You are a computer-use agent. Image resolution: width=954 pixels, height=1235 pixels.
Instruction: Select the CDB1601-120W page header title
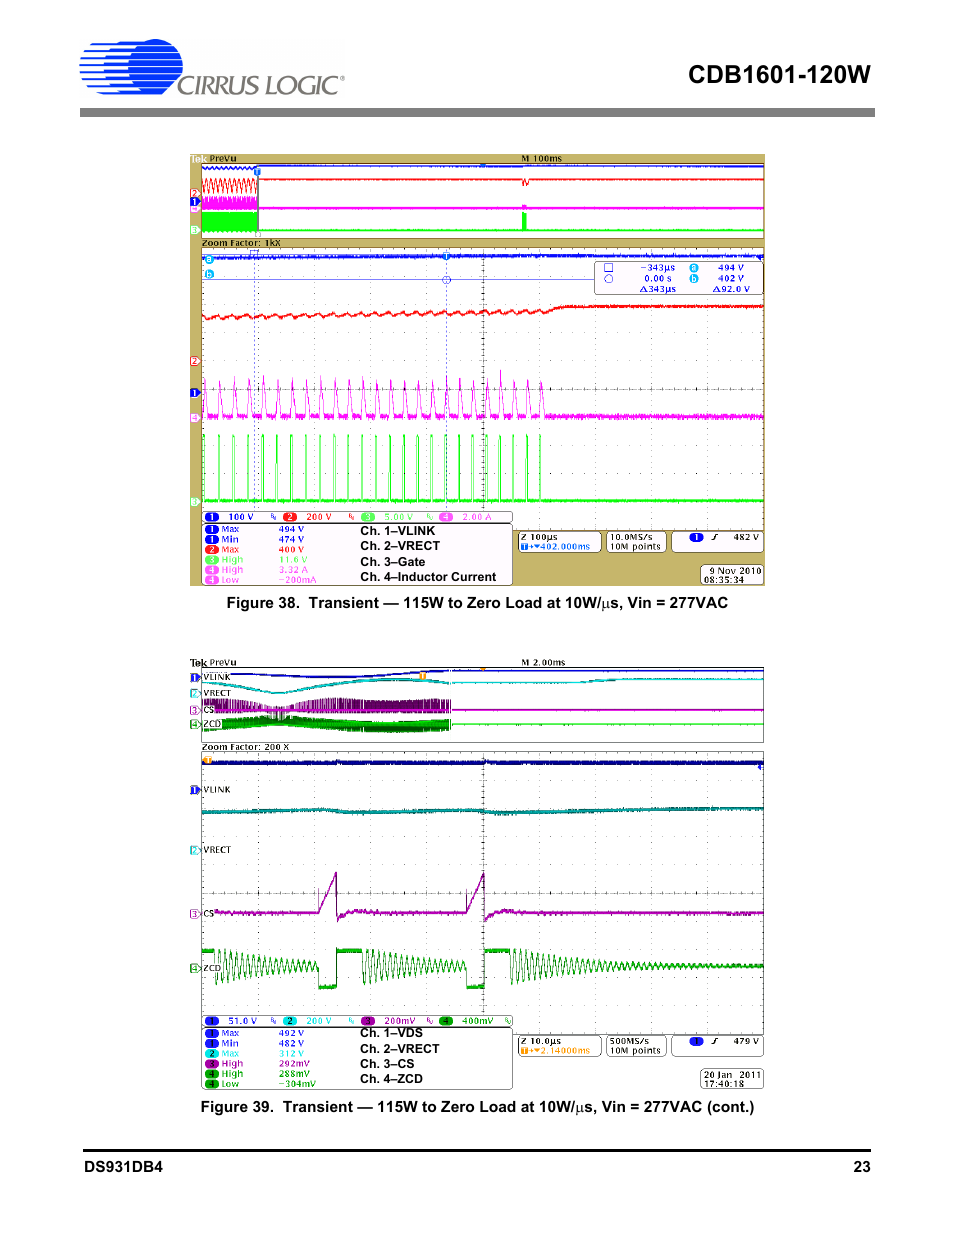pyautogui.click(x=779, y=75)
